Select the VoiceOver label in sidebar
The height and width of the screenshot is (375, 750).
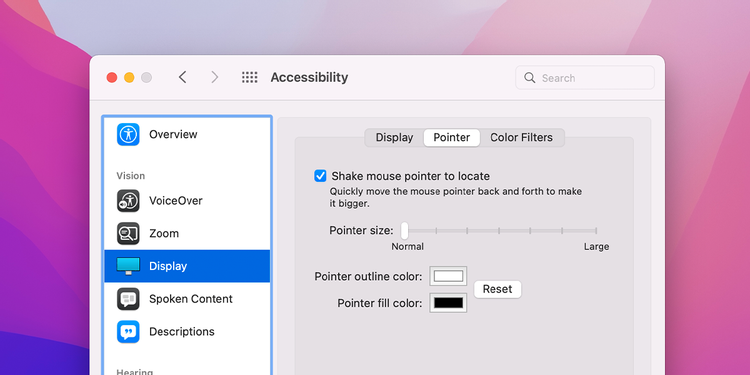pos(176,201)
